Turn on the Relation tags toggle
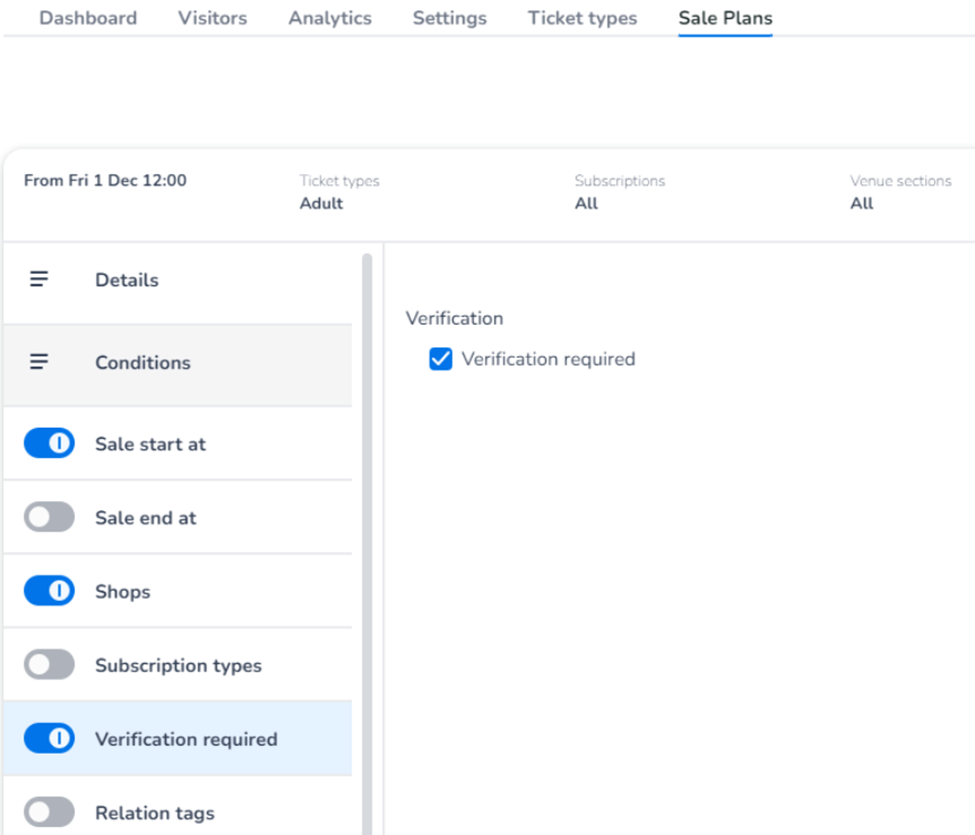The width and height of the screenshot is (975, 835). [49, 813]
